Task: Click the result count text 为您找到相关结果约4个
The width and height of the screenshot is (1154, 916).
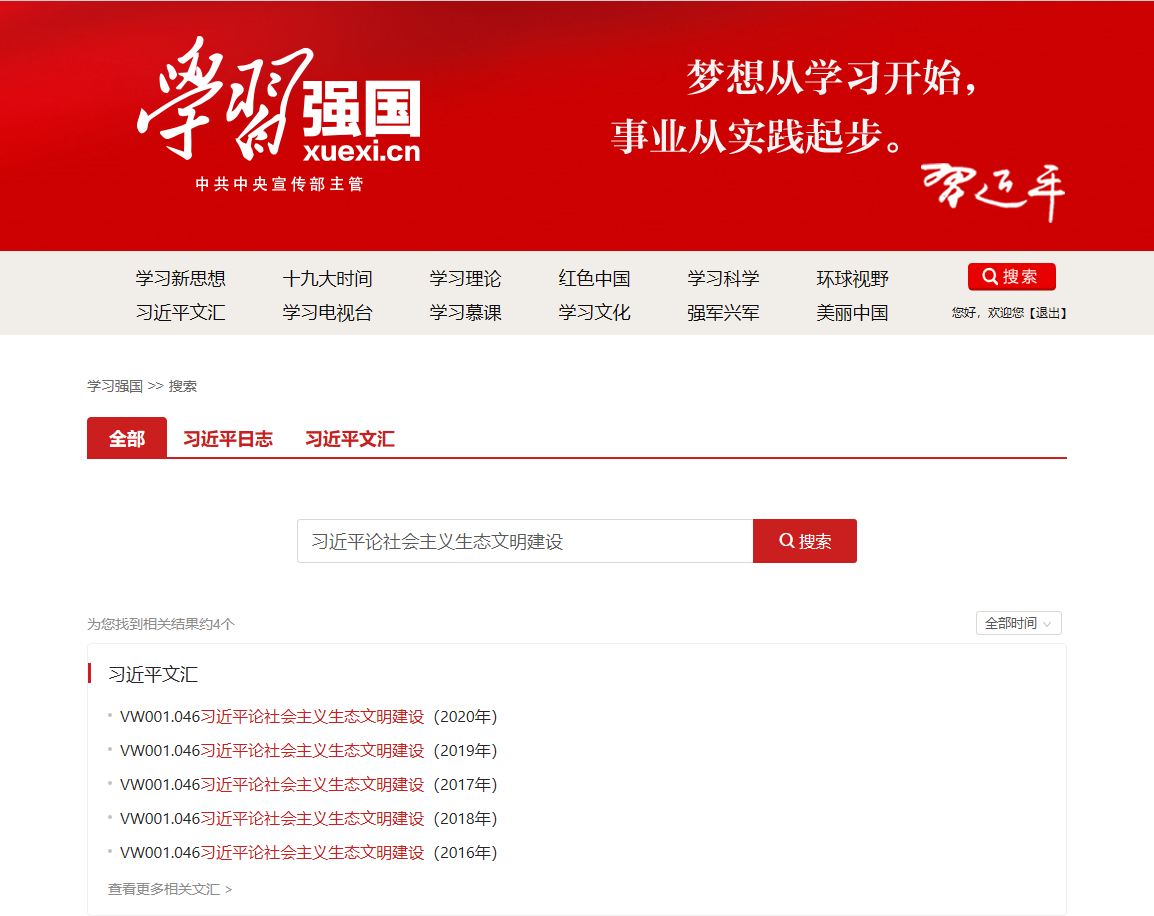Action: 160,624
